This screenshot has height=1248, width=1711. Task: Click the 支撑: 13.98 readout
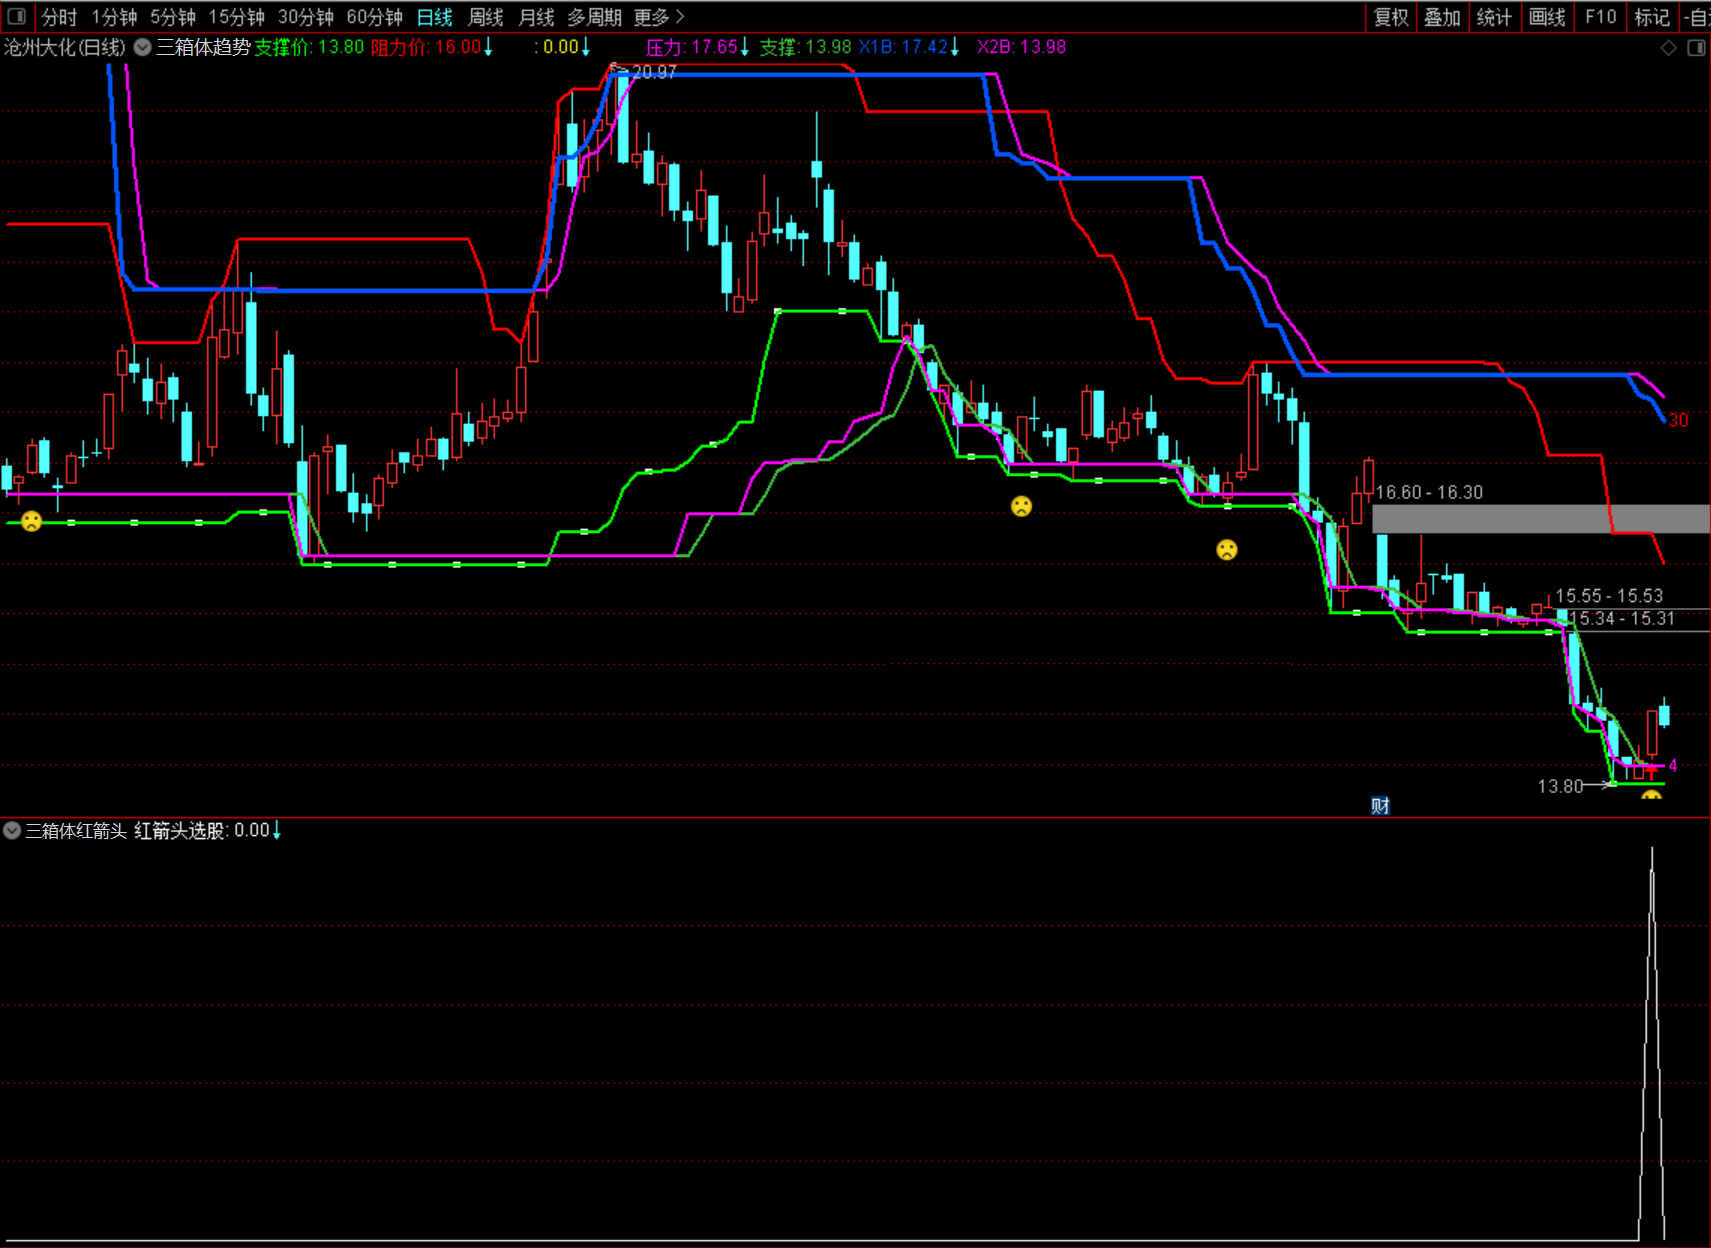point(806,47)
